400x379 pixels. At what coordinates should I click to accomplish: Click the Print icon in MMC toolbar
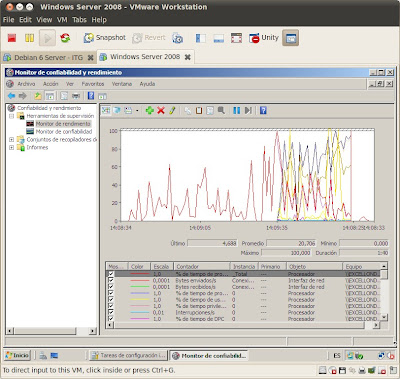(x=76, y=96)
